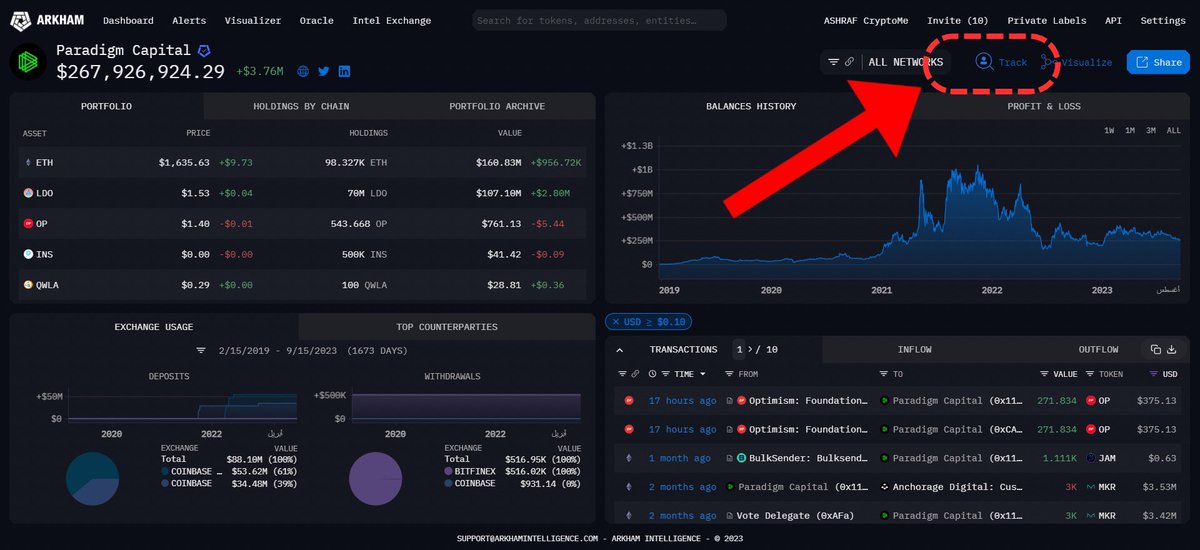Click the link icon in the transactions header row
The image size is (1200, 550).
point(634,374)
